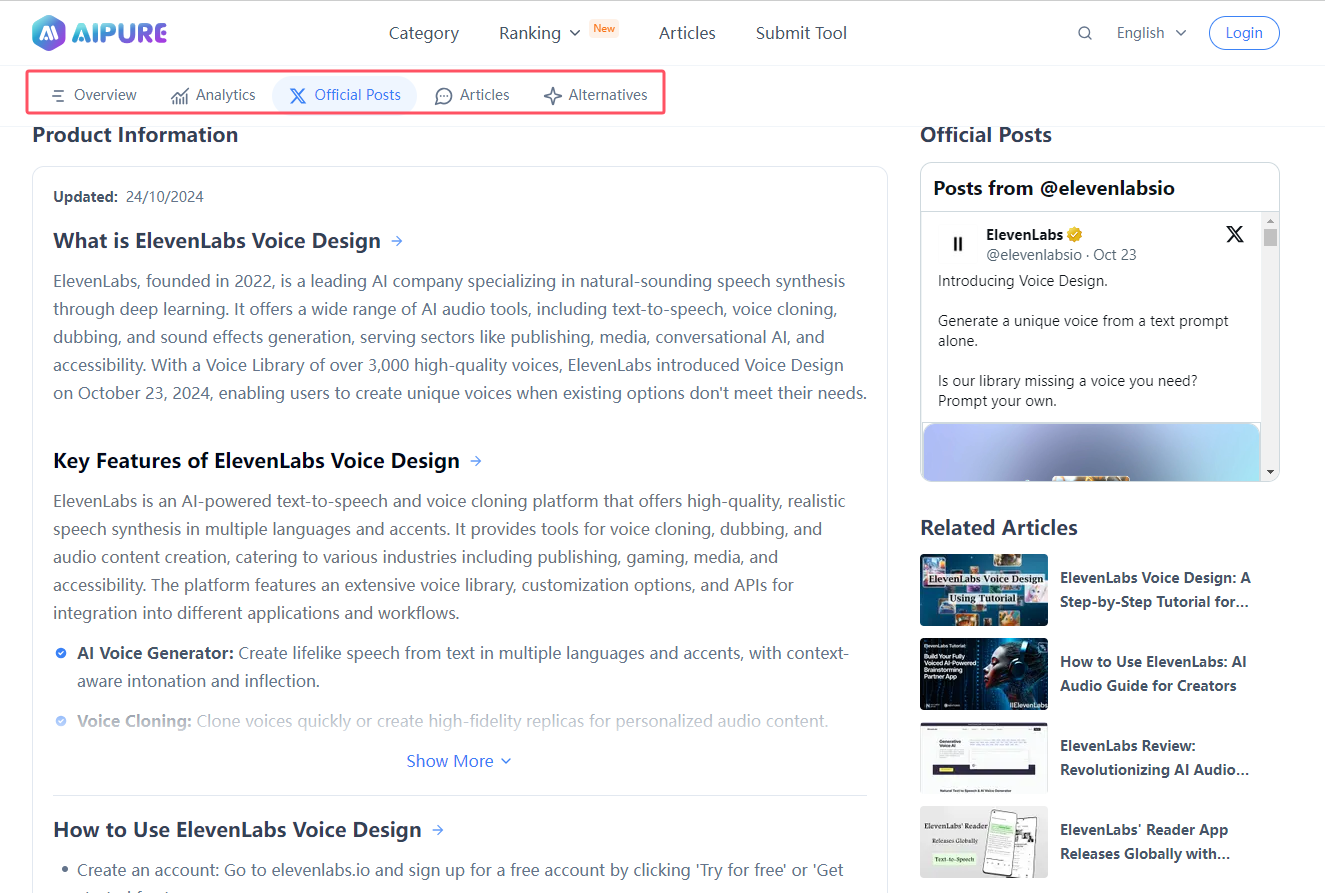Open the Submit Tool page
This screenshot has height=893, width=1325.
pyautogui.click(x=801, y=33)
